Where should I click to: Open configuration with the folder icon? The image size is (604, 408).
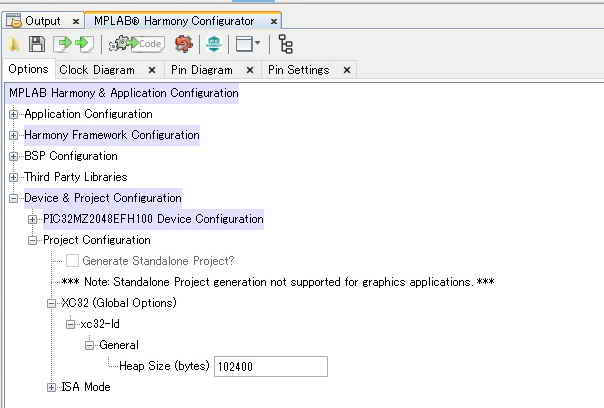pyautogui.click(x=14, y=44)
